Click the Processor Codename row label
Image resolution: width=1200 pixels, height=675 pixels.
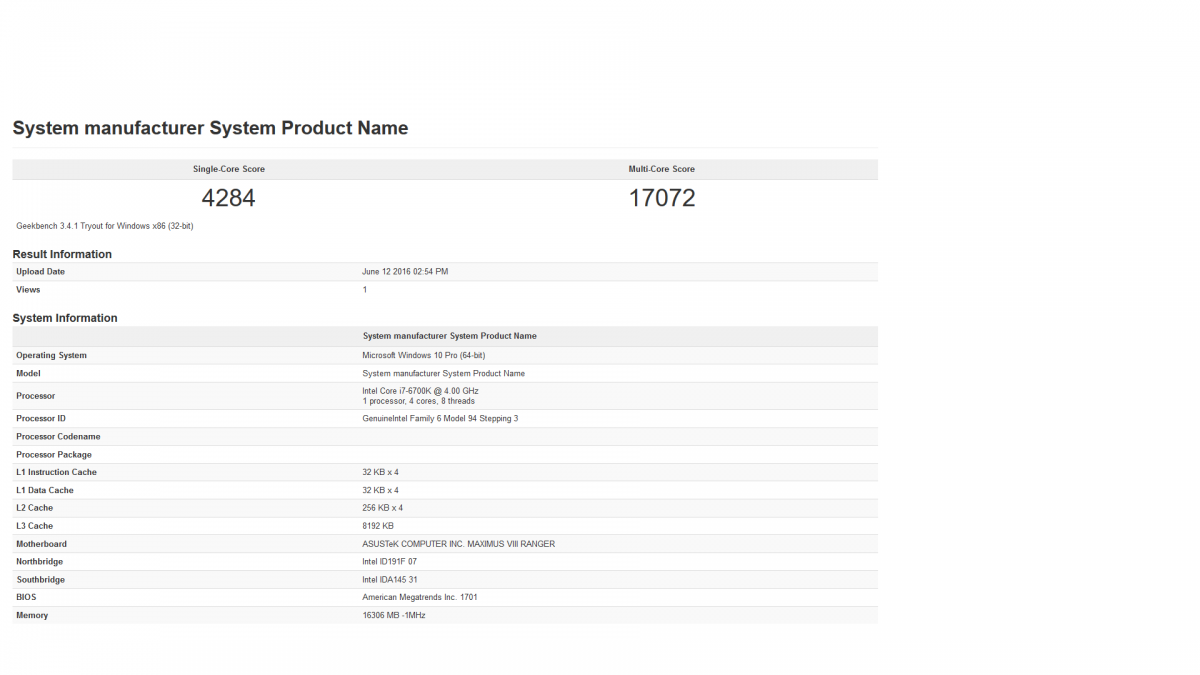click(58, 437)
